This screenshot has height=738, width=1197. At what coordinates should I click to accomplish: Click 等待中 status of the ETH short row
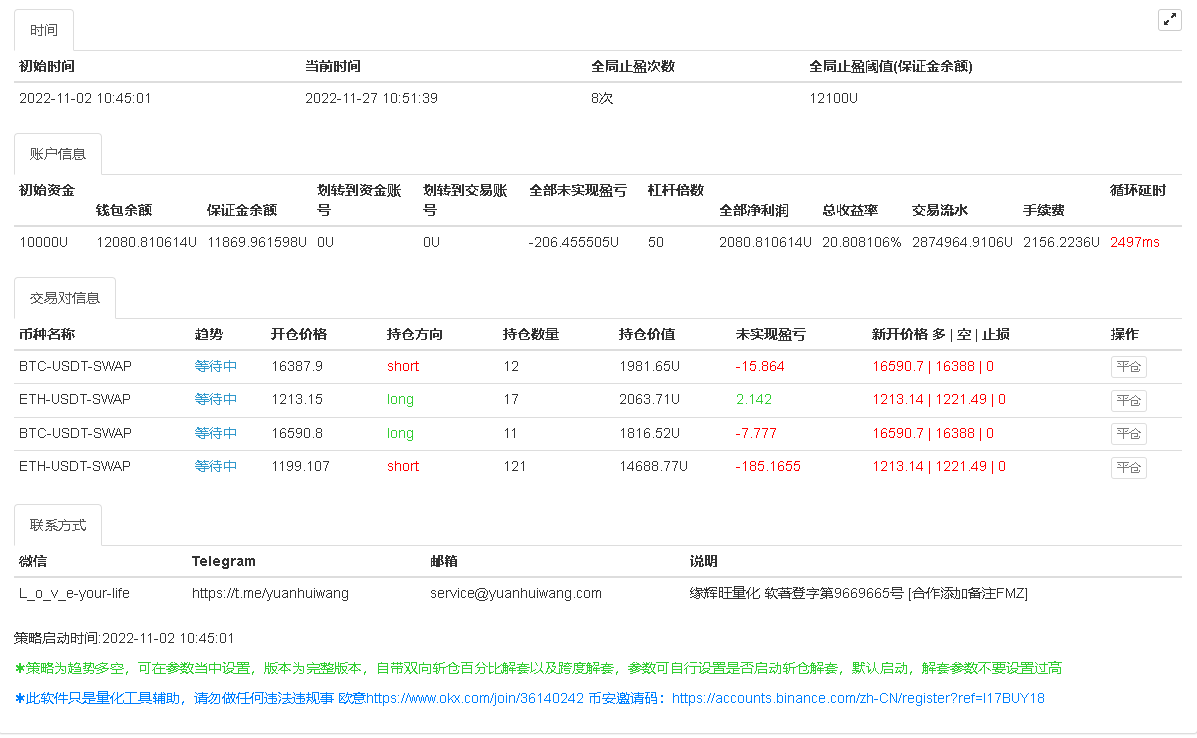216,466
